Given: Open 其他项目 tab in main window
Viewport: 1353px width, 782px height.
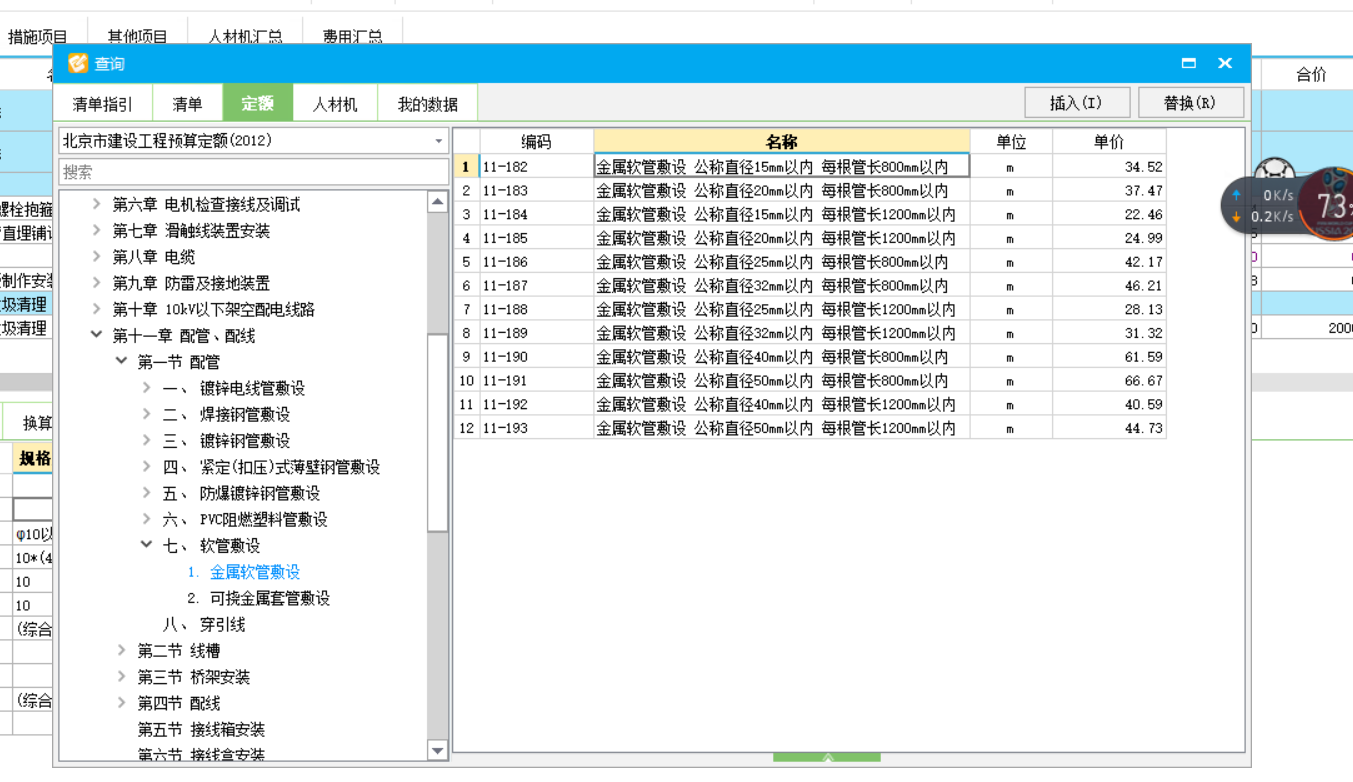Looking at the screenshot, I should pos(138,37).
